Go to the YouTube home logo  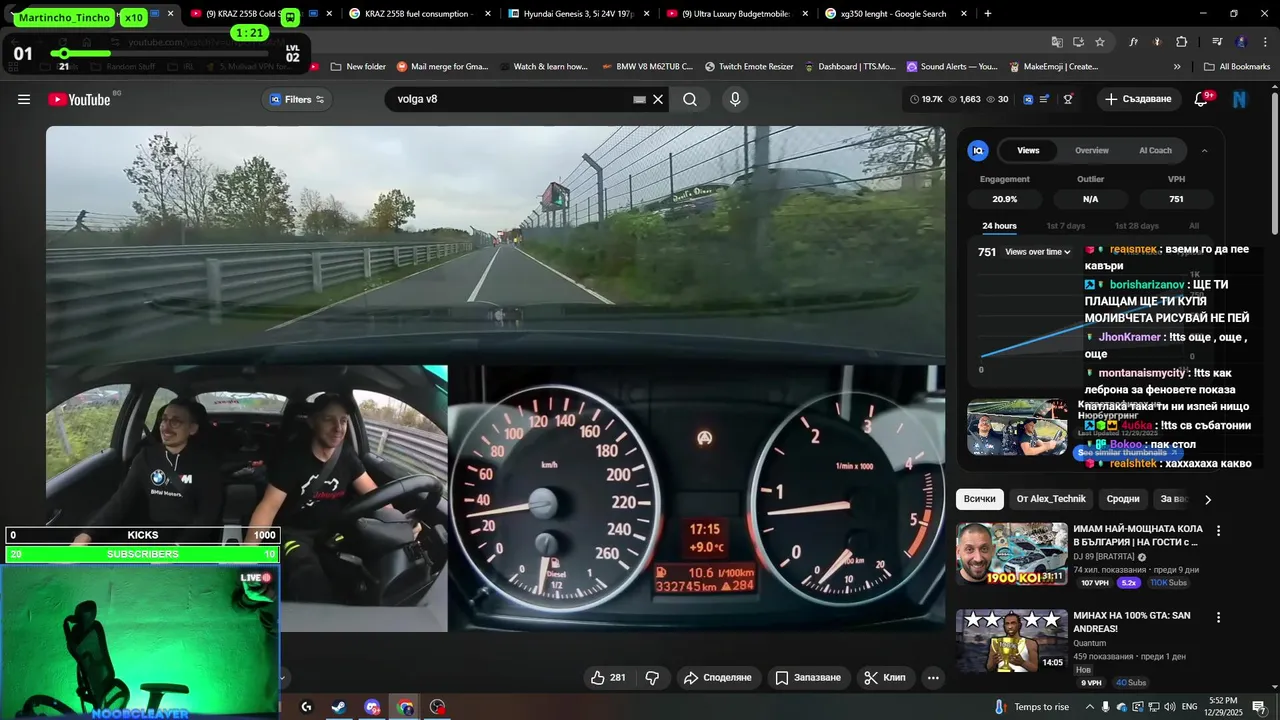tap(79, 99)
